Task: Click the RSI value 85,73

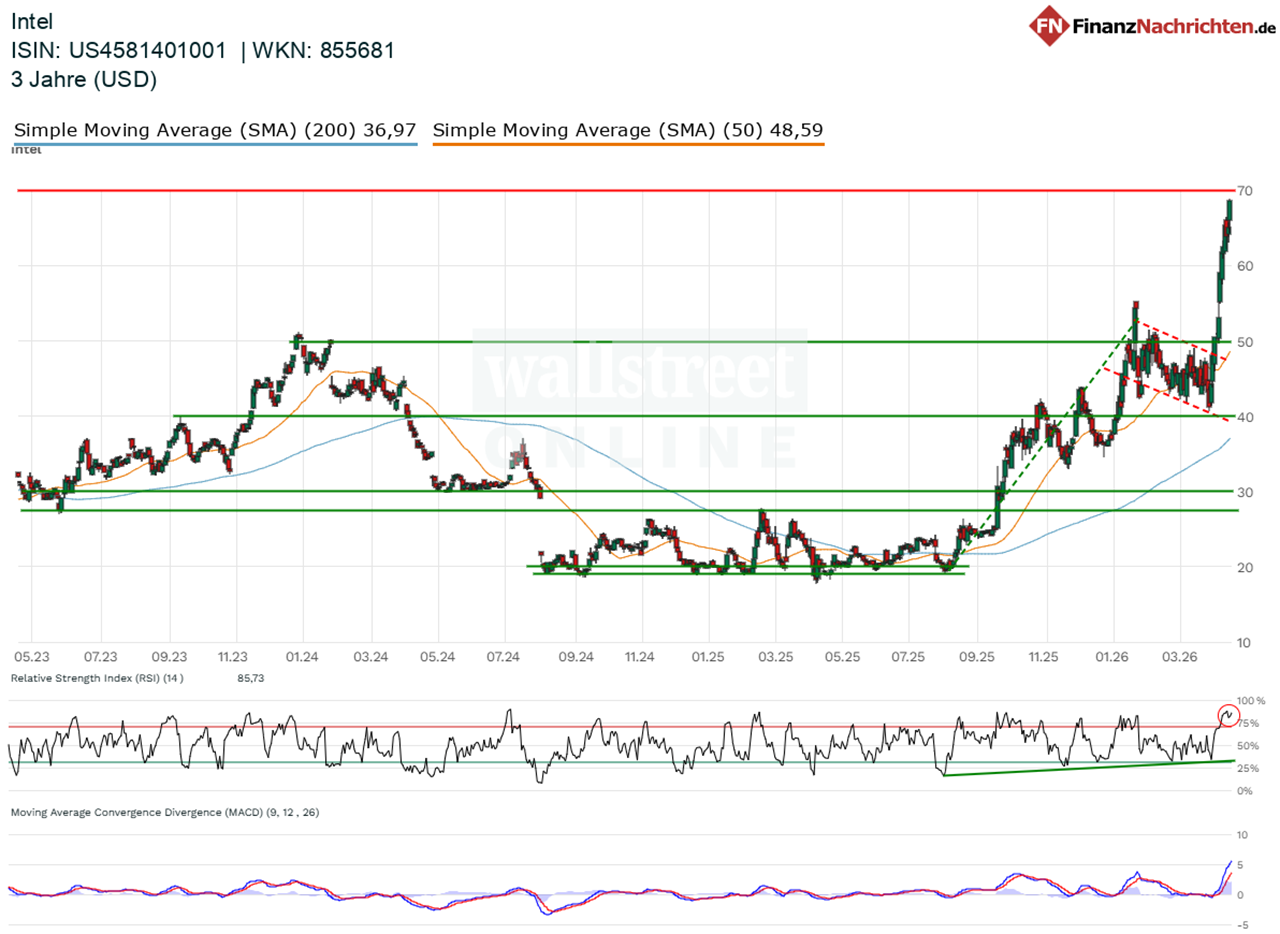Action: click(250, 678)
